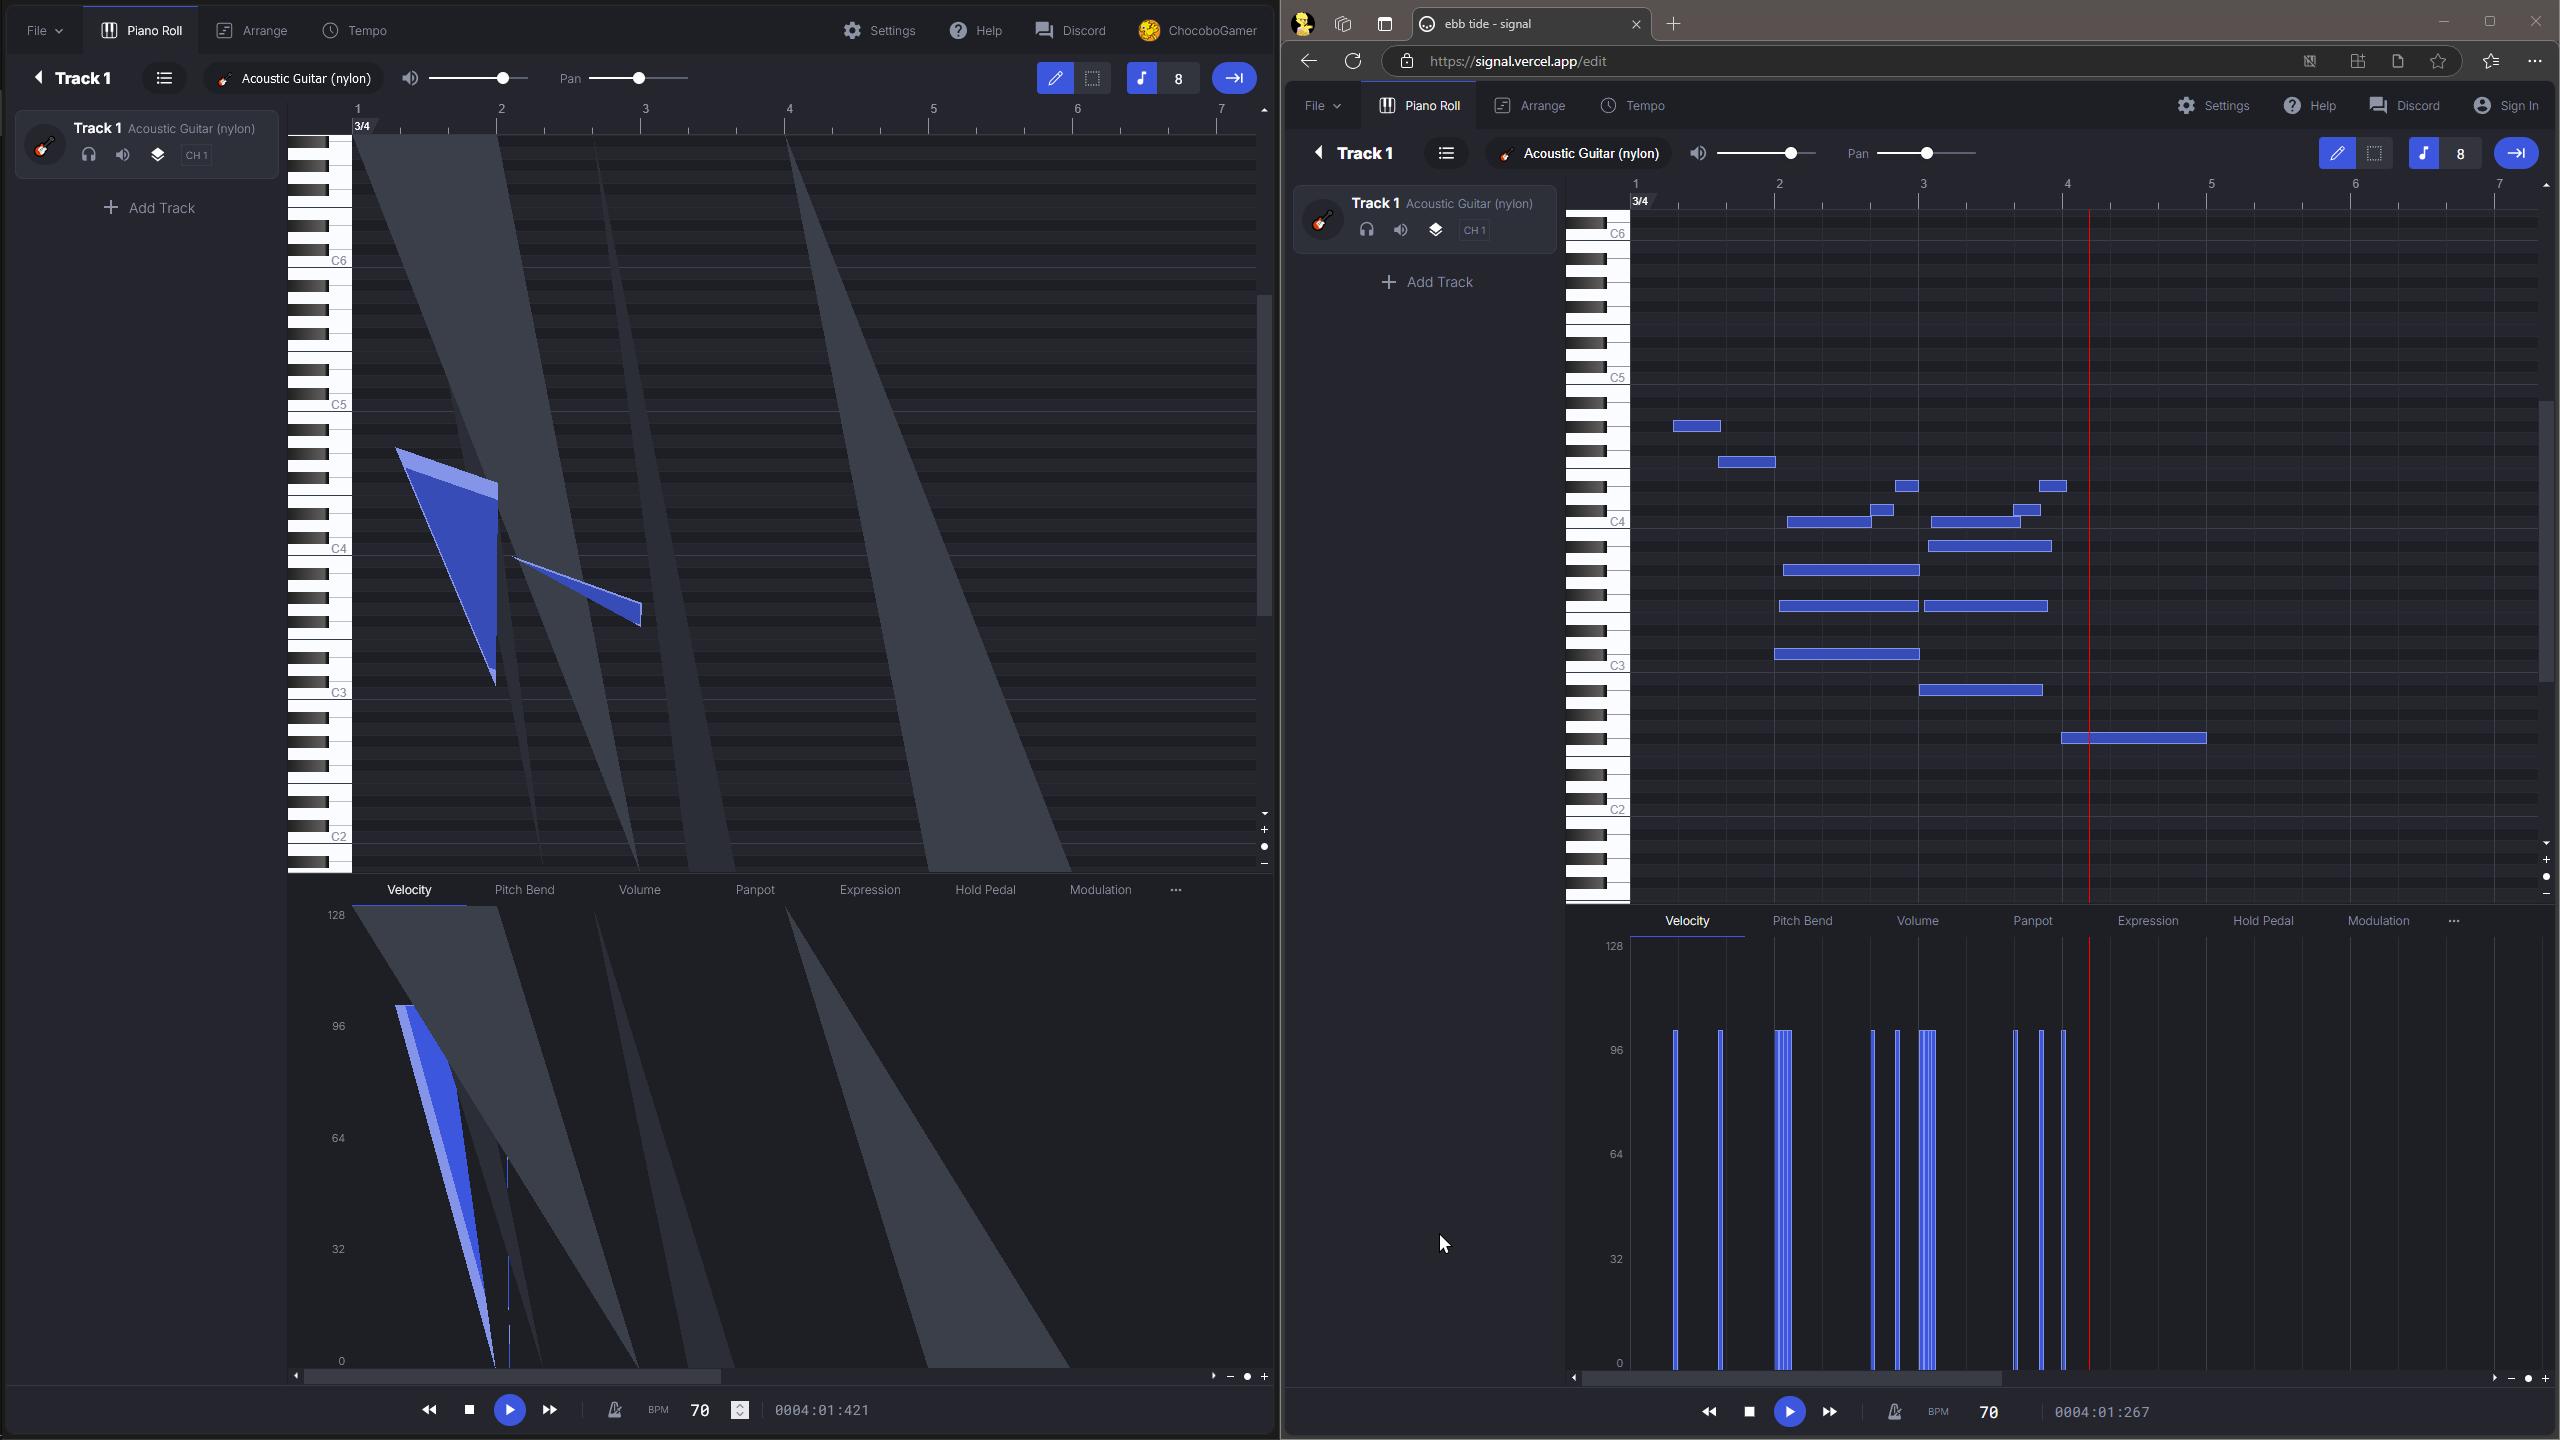Screen dimensions: 2560x1440
Task: Toggle ghost track layers icon in left window
Action: tap(157, 155)
